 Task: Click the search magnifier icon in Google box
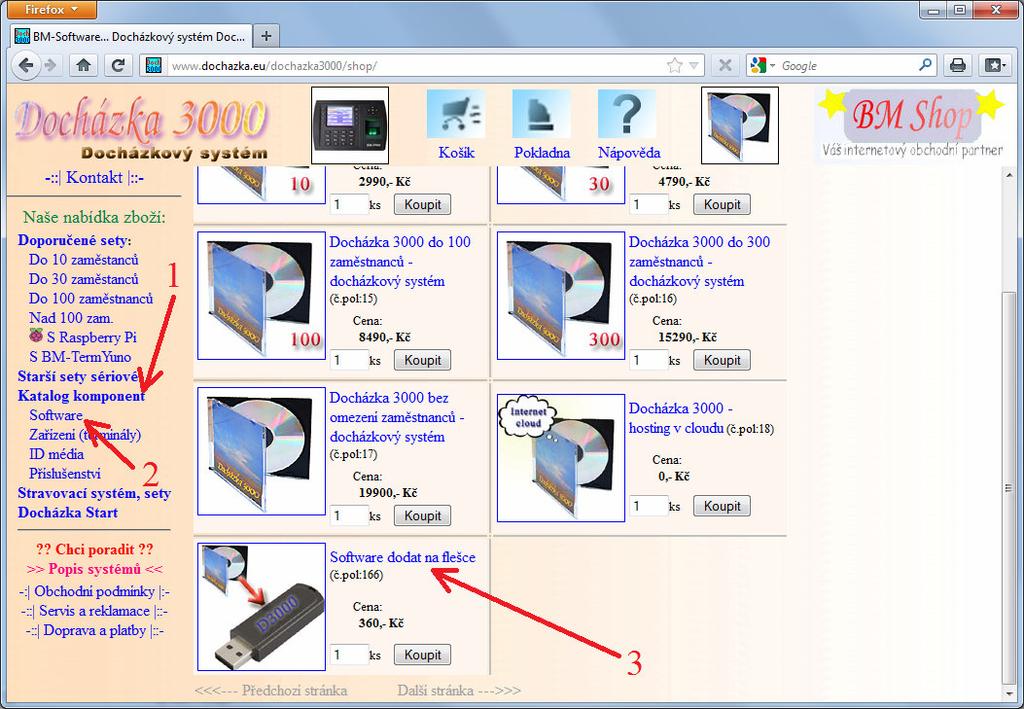pos(925,65)
